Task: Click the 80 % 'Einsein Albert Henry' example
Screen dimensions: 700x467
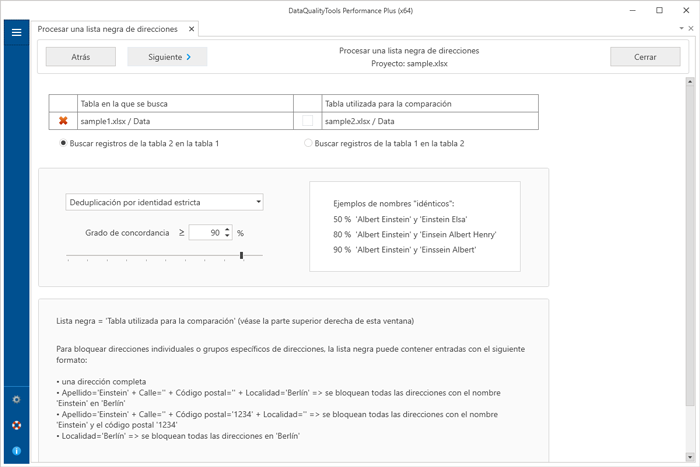Action: pyautogui.click(x=415, y=234)
